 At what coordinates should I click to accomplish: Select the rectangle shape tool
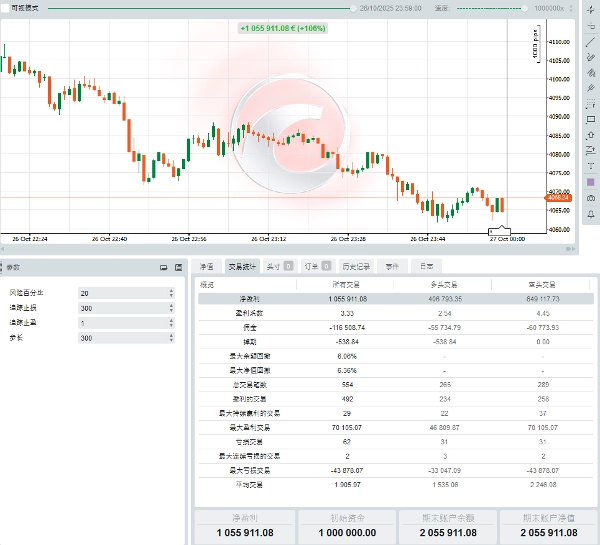590,119
